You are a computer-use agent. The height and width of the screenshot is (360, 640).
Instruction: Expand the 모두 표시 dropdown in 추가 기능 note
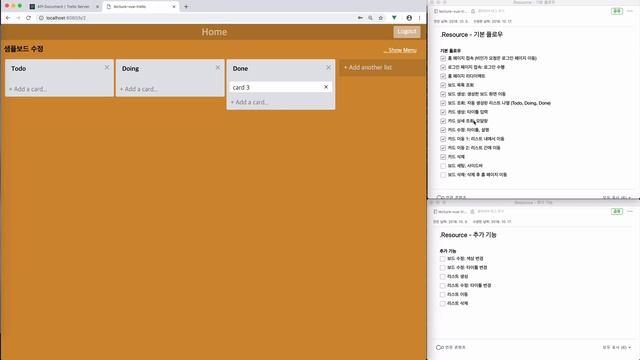[617, 347]
